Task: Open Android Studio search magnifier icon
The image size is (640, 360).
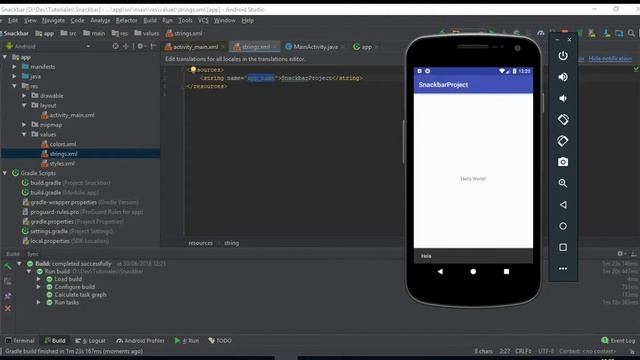Action: click(631, 33)
